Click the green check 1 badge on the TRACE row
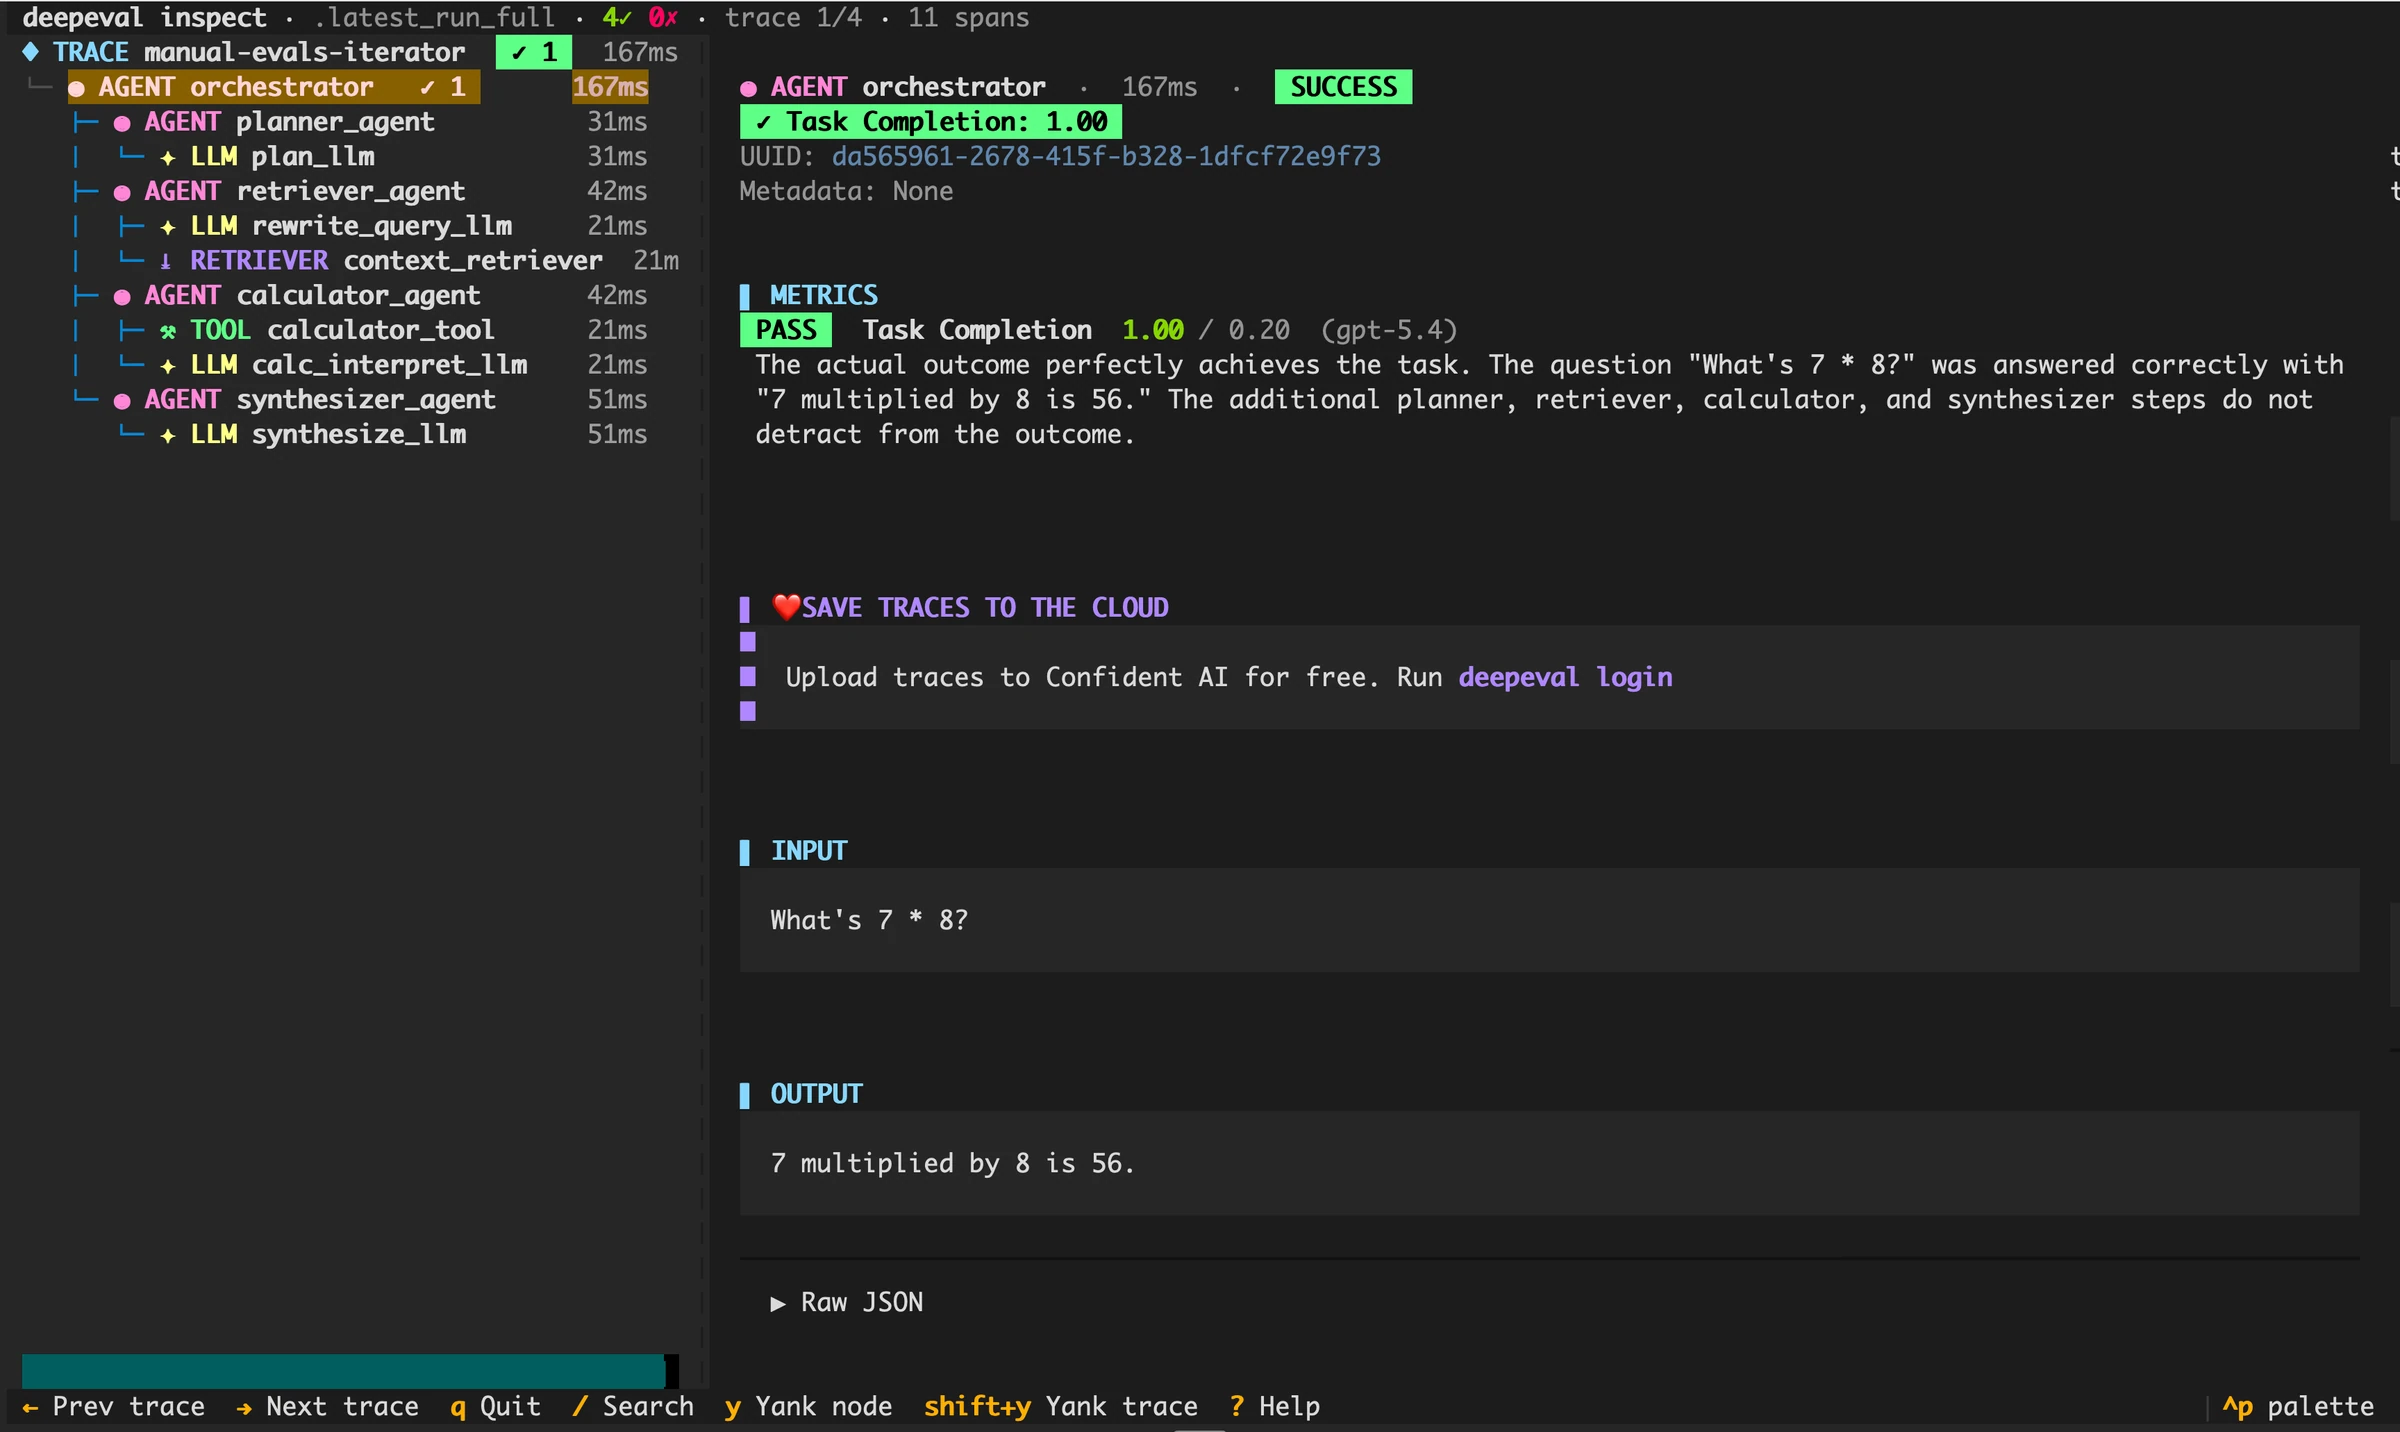This screenshot has width=2400, height=1432. pyautogui.click(x=534, y=52)
